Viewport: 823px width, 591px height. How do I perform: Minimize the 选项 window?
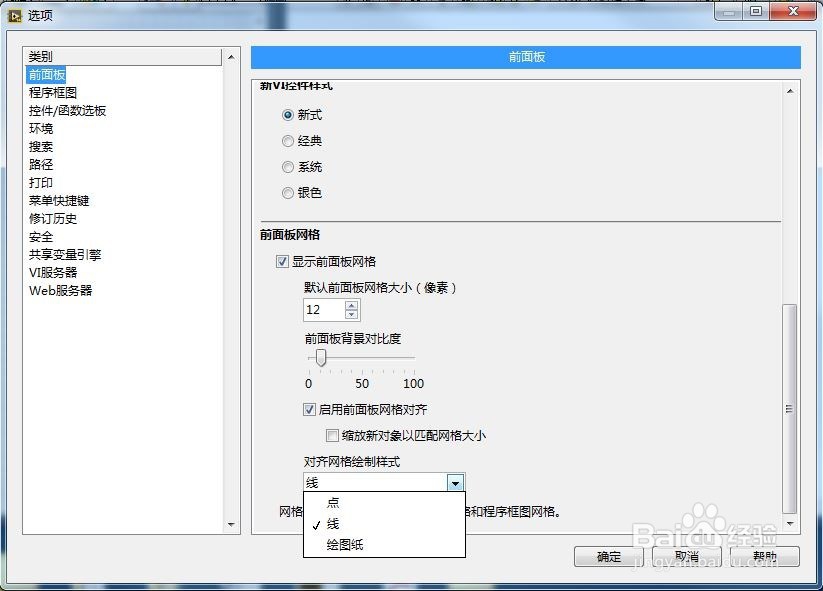click(x=729, y=11)
